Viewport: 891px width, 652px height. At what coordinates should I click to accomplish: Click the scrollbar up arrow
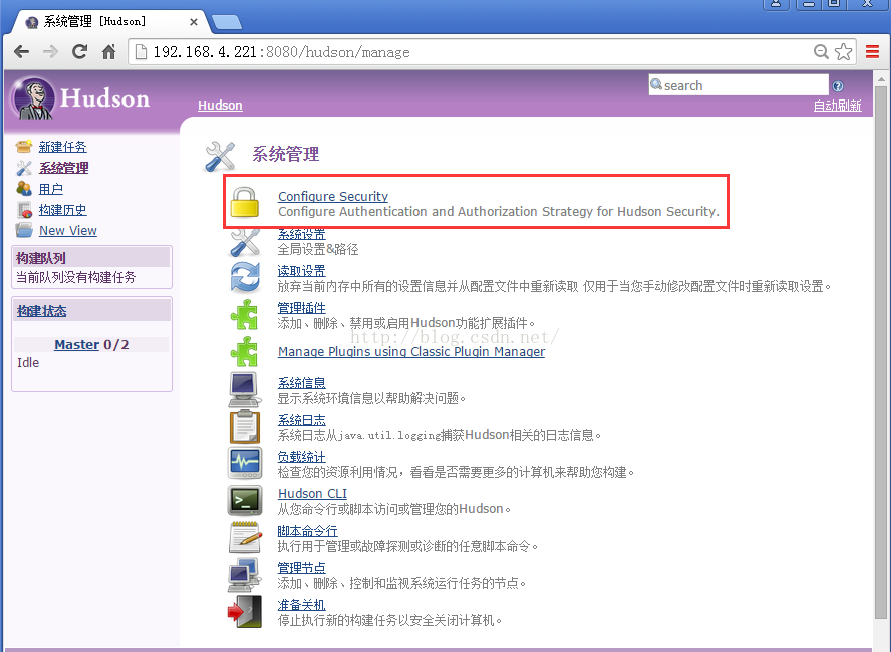pyautogui.click(x=881, y=78)
